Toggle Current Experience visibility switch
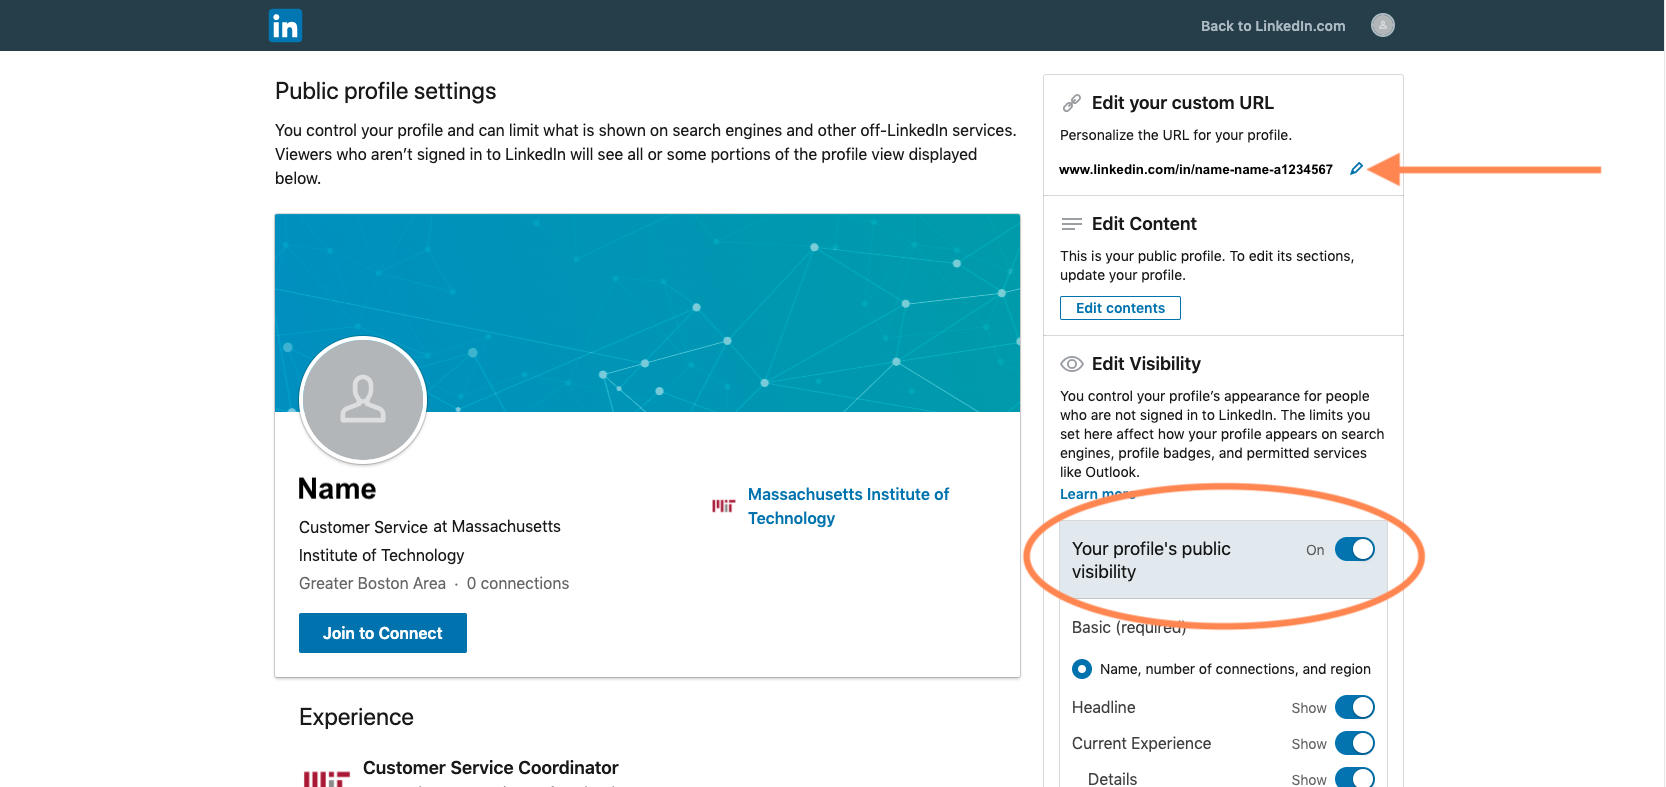Viewport: 1666px width, 787px height. point(1354,744)
